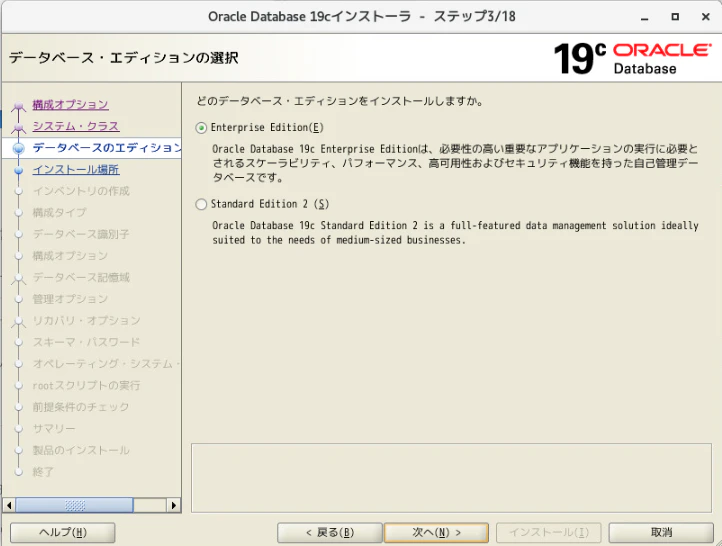Click the リカバリ・オプション step text

[87, 321]
